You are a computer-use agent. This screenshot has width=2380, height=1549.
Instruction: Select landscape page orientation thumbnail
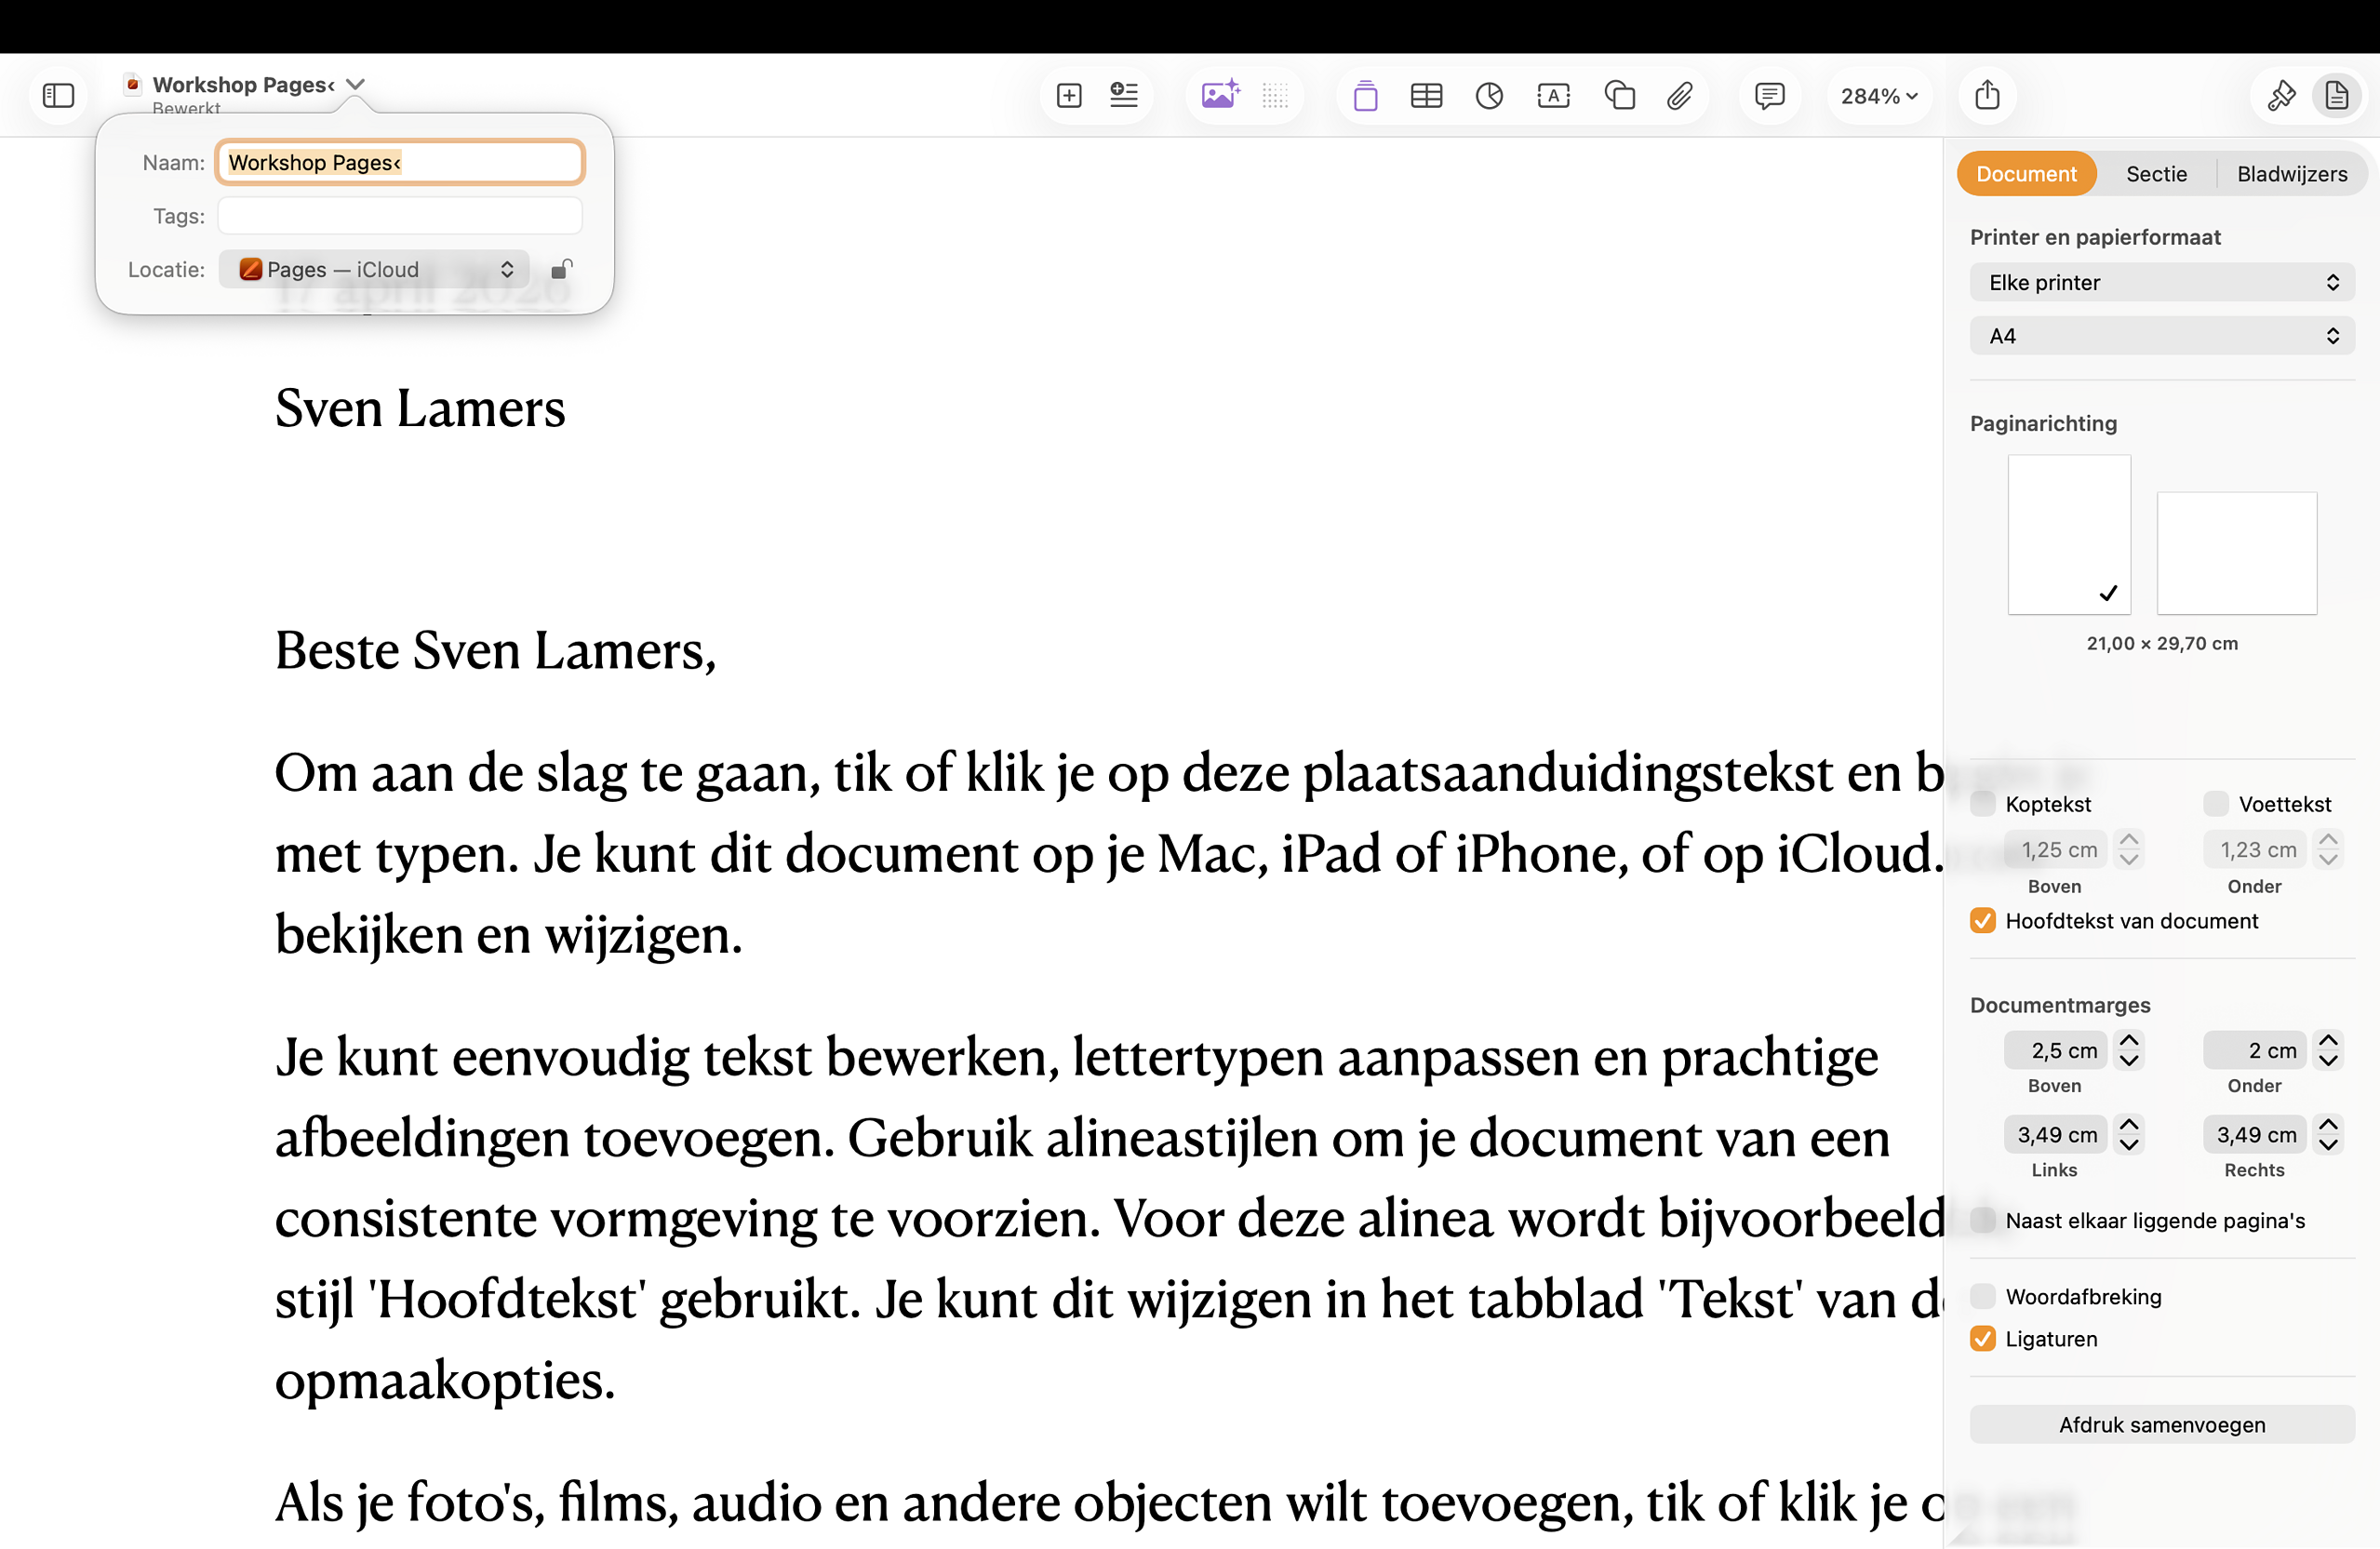(x=2236, y=553)
